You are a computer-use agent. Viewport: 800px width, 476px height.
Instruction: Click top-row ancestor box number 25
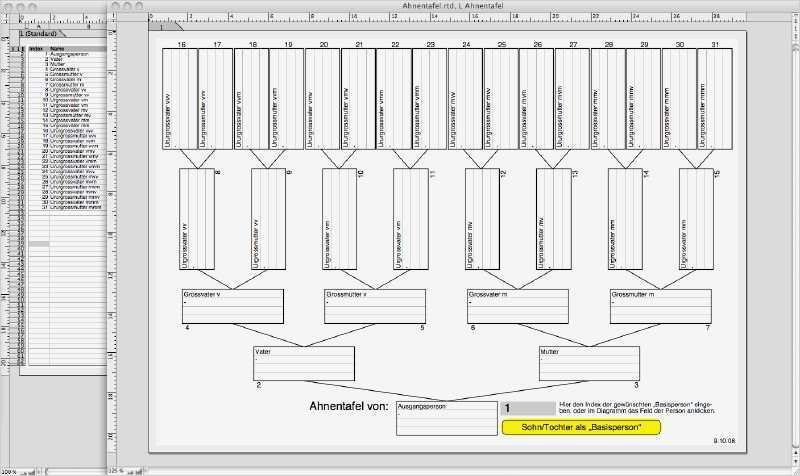point(501,99)
